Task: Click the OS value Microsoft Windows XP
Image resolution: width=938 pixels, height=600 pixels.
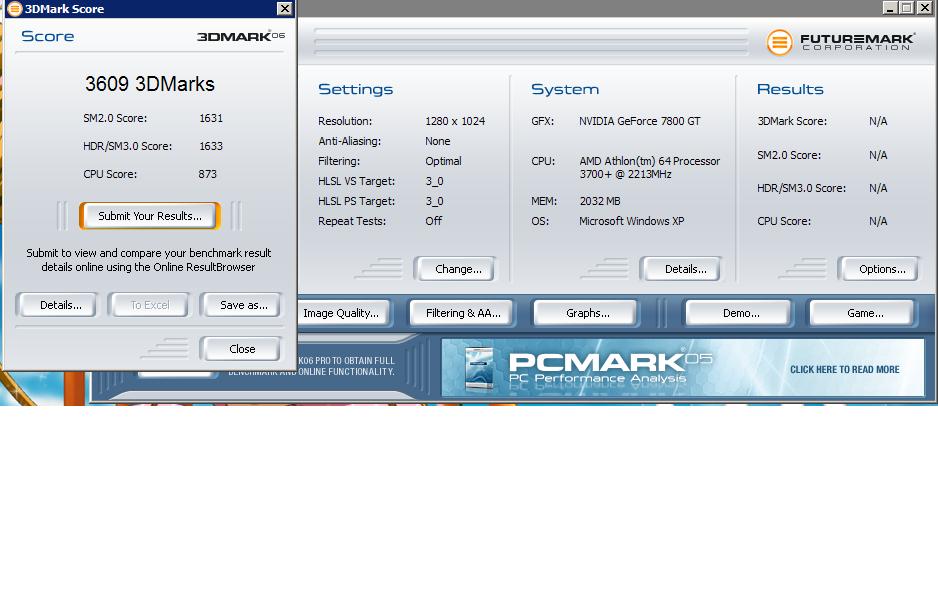Action: [x=632, y=221]
